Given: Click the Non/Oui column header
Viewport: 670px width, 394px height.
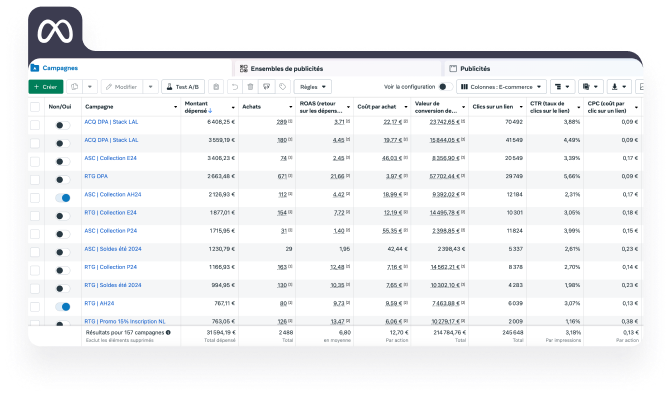Looking at the screenshot, I should click(x=60, y=107).
